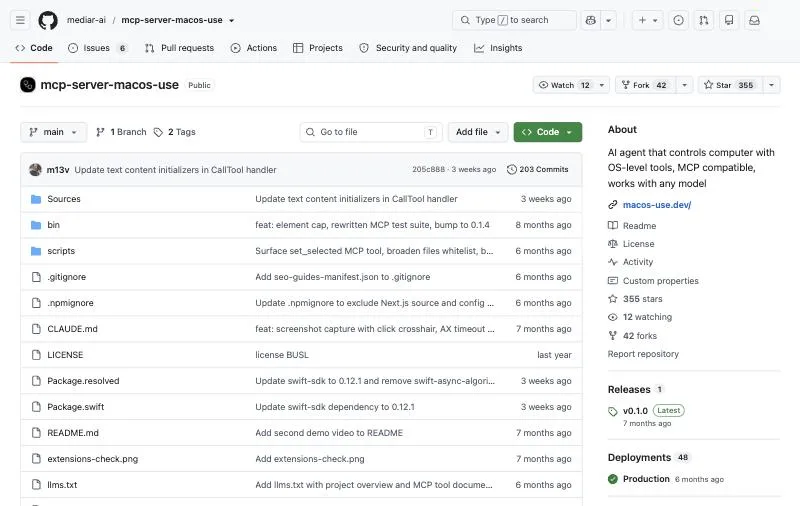Open the llms.txt file
Screen dimensions: 800x506
62,485
